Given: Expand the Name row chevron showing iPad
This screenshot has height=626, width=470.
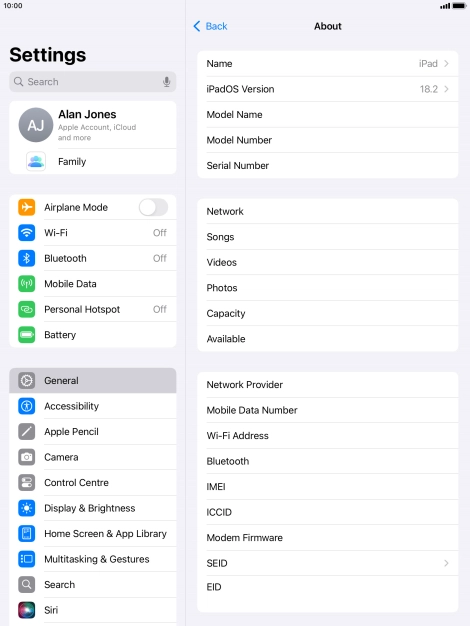Looking at the screenshot, I should click(446, 63).
